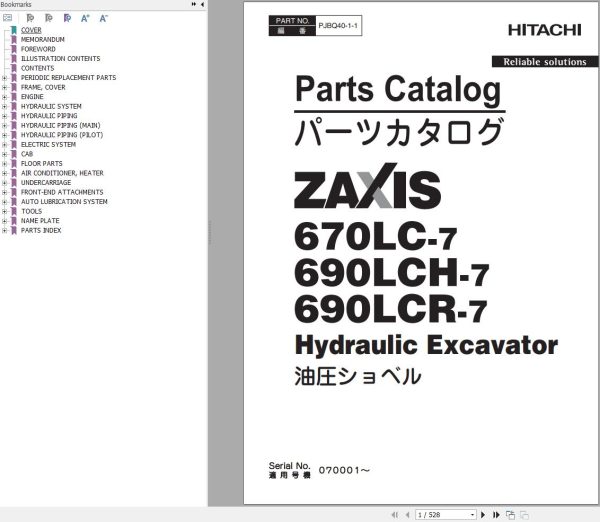Click the previous view icon in status bar

coord(510,515)
